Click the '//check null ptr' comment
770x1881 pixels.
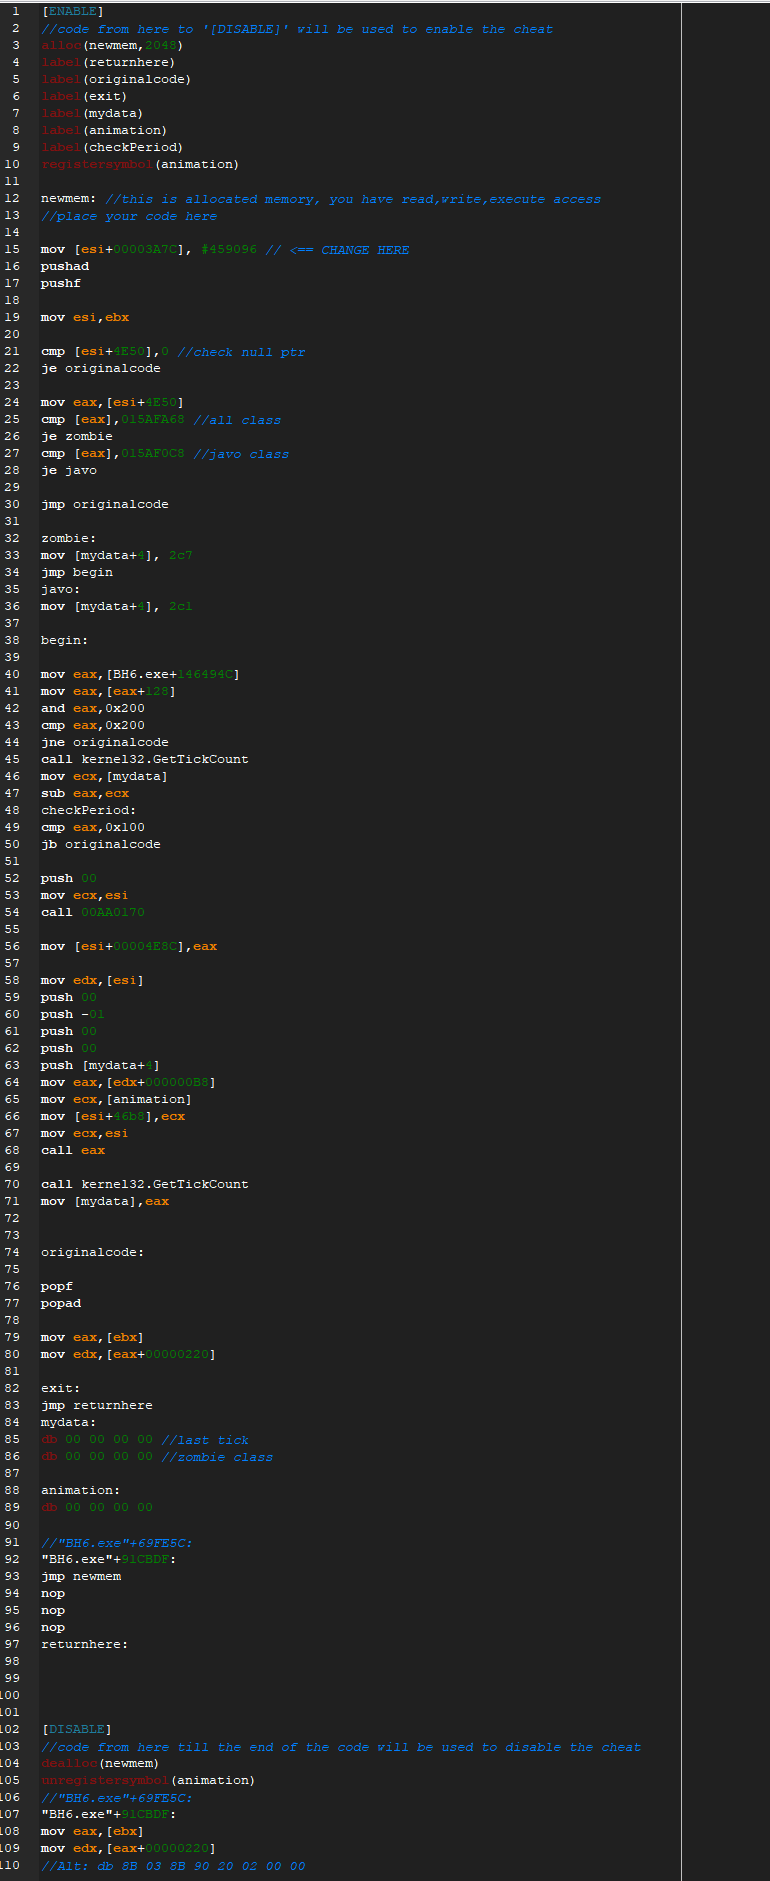coord(241,352)
